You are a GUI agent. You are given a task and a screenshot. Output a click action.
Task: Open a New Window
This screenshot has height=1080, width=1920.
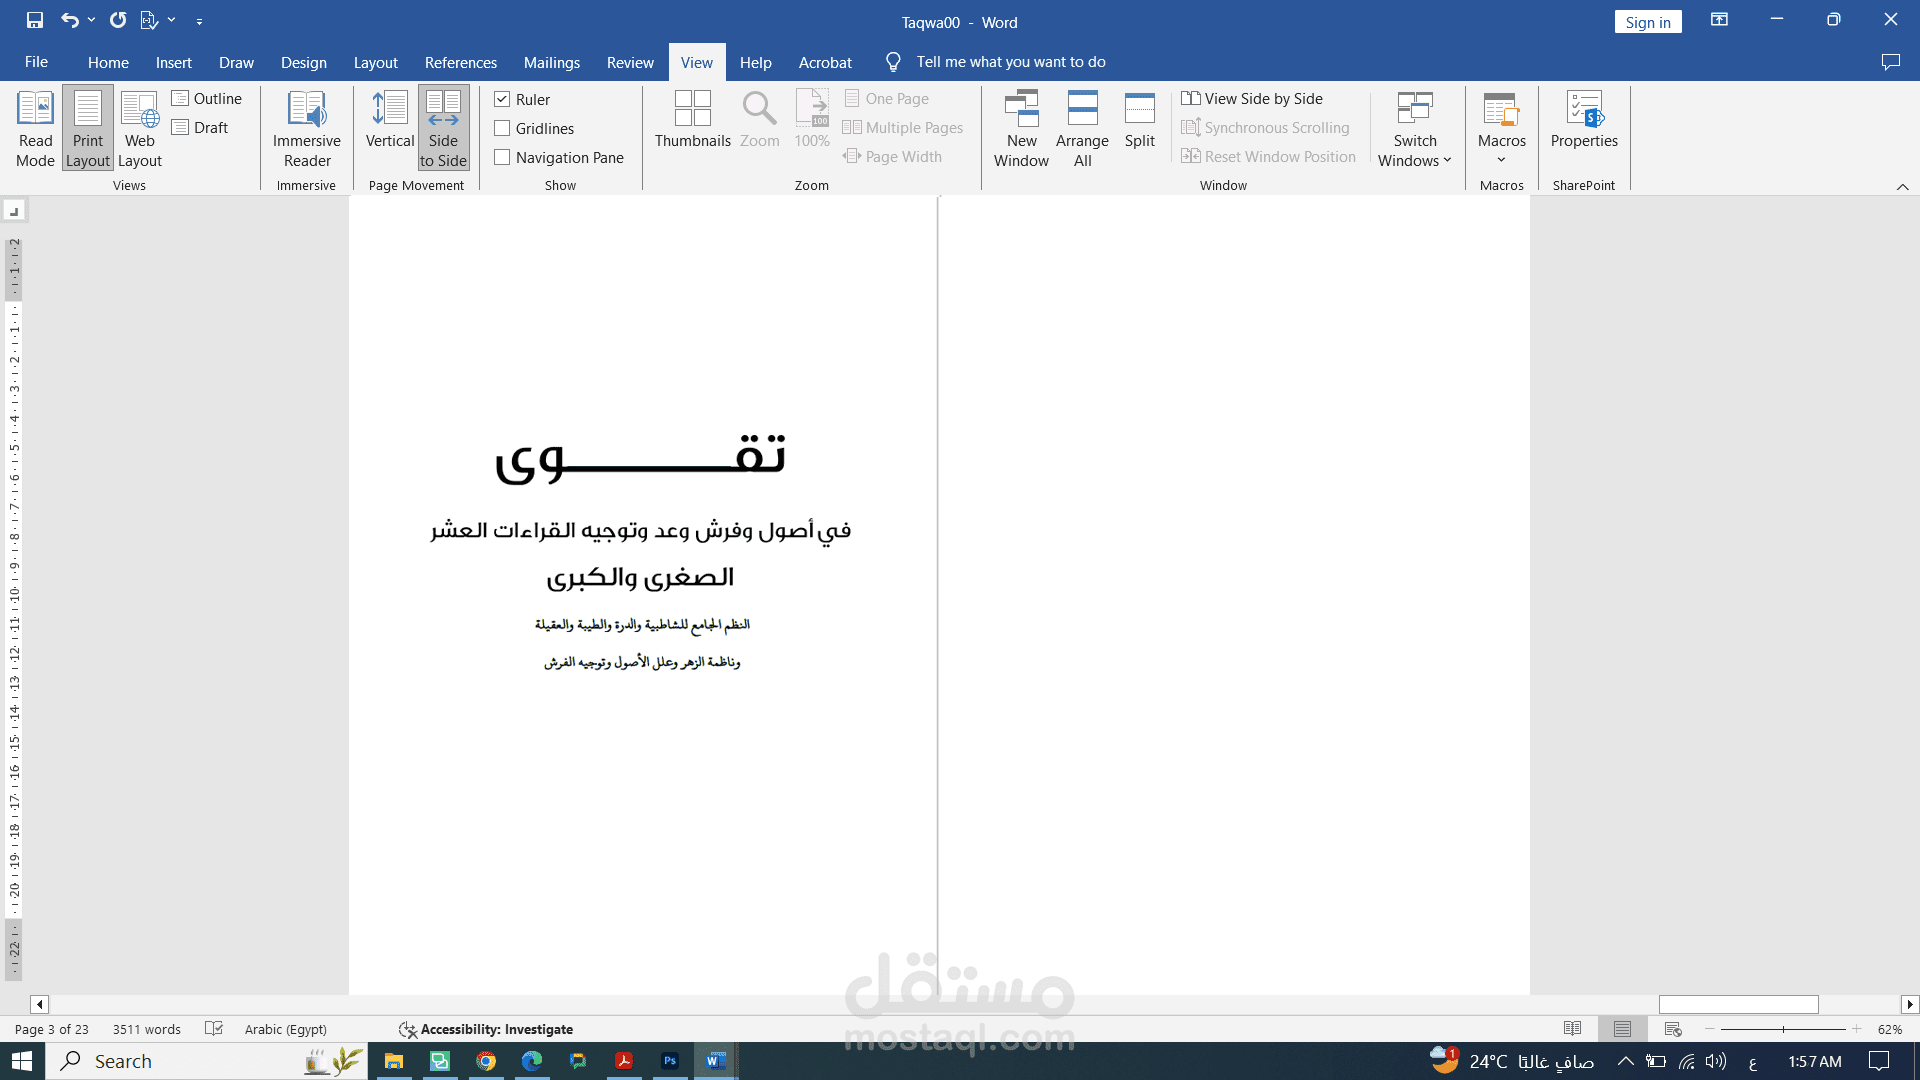tap(1021, 128)
